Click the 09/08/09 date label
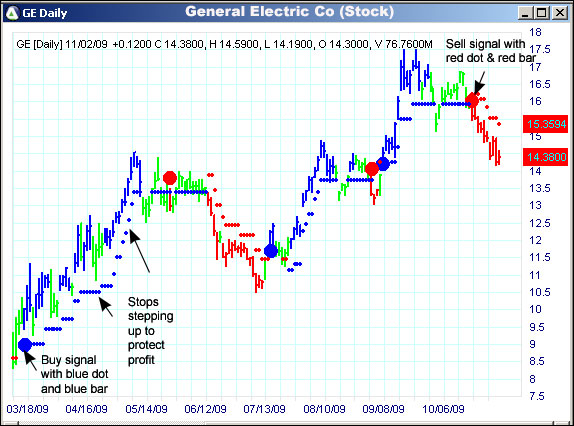The height and width of the screenshot is (426, 574). click(x=383, y=409)
